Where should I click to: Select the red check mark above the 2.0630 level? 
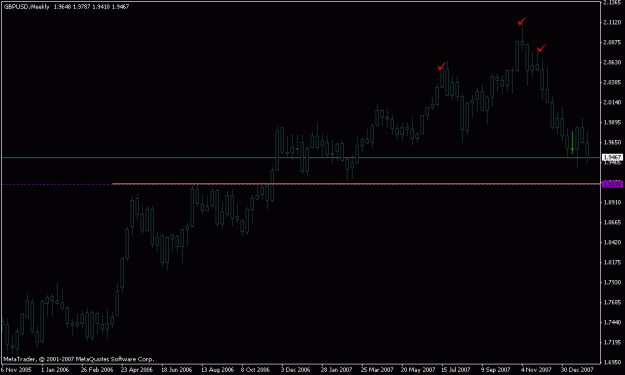click(541, 48)
